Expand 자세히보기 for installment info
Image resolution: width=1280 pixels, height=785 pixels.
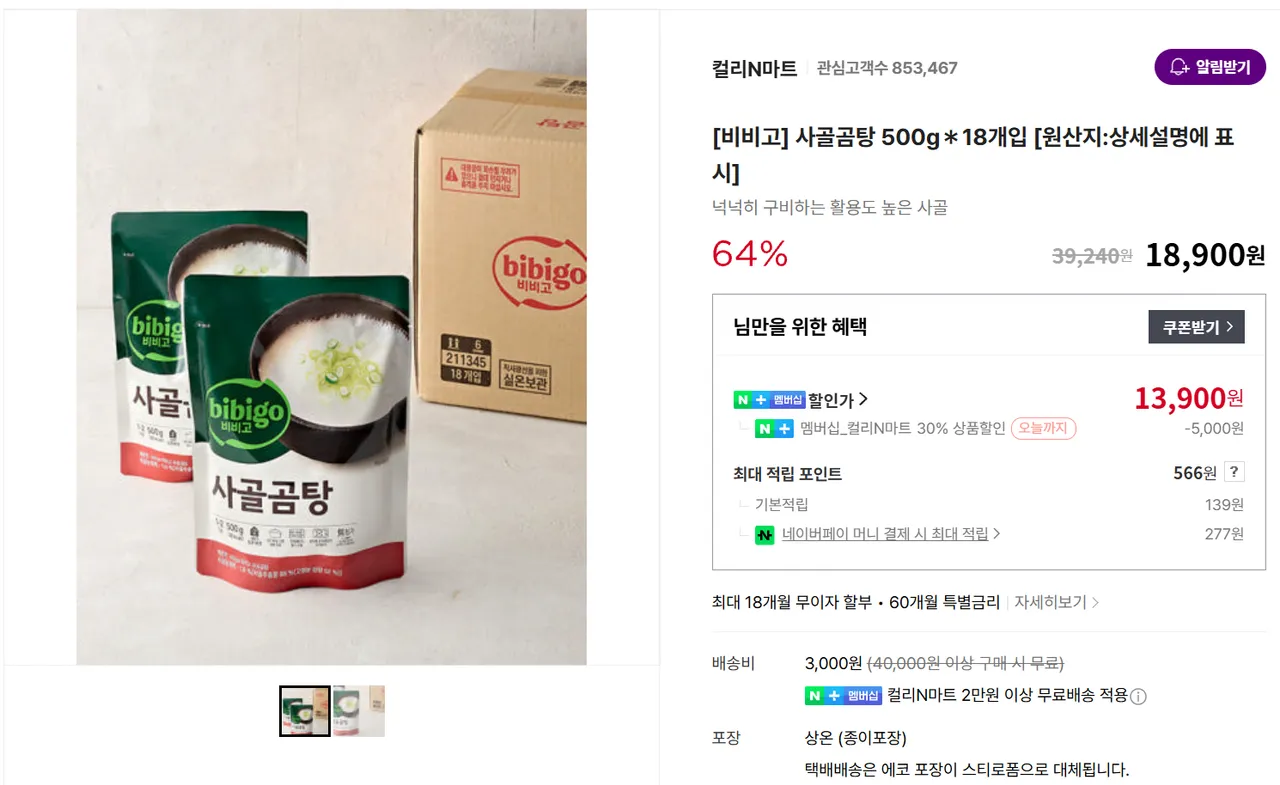click(1056, 602)
